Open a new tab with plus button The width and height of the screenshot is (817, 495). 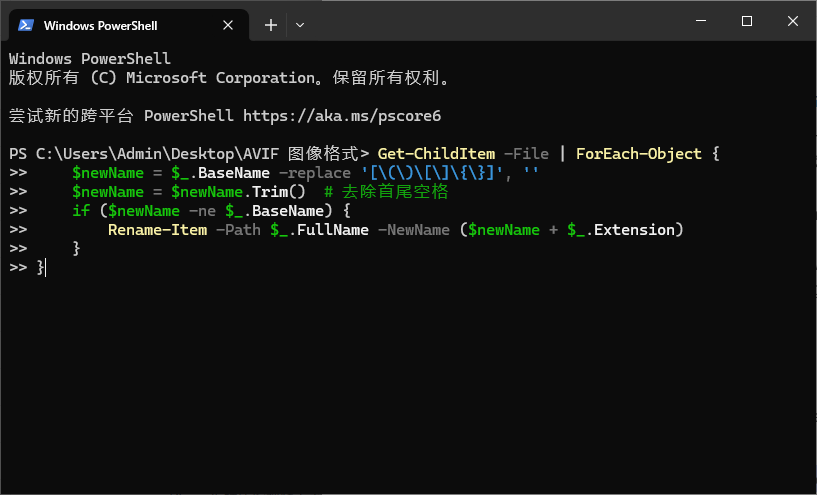[x=270, y=25]
